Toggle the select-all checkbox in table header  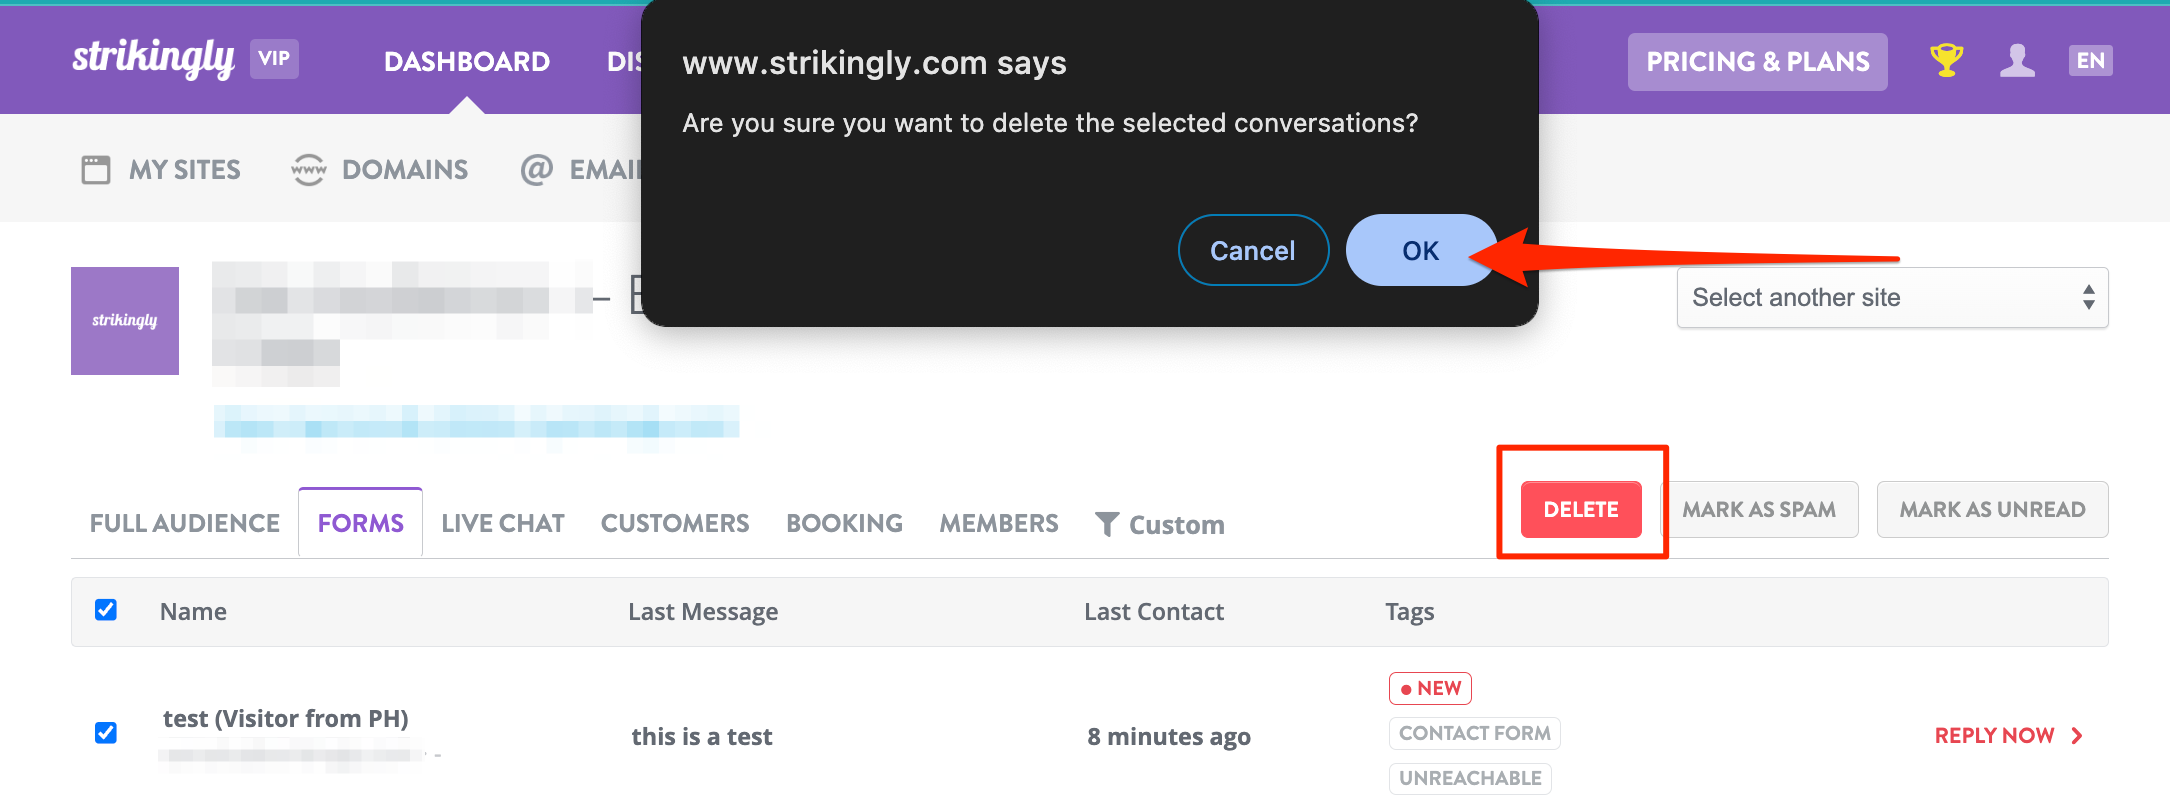click(x=106, y=610)
